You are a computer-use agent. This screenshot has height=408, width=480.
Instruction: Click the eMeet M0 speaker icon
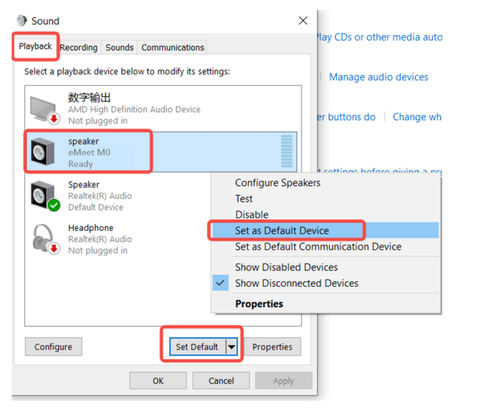click(x=42, y=152)
